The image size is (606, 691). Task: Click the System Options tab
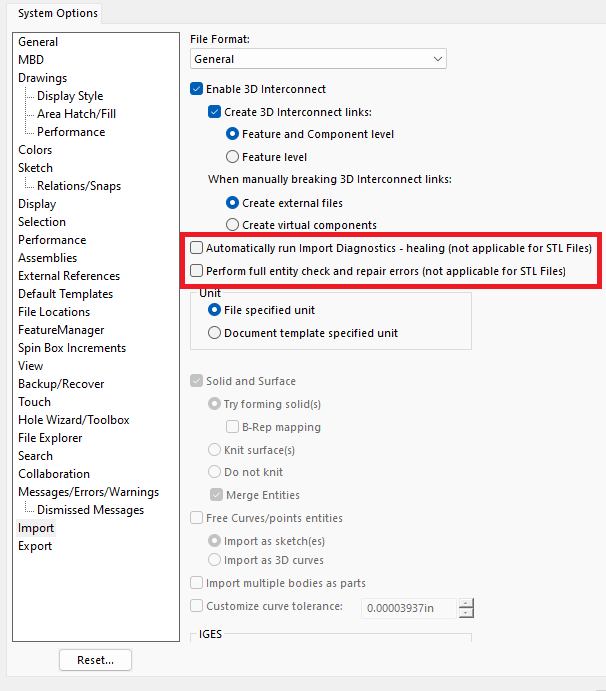click(x=58, y=13)
